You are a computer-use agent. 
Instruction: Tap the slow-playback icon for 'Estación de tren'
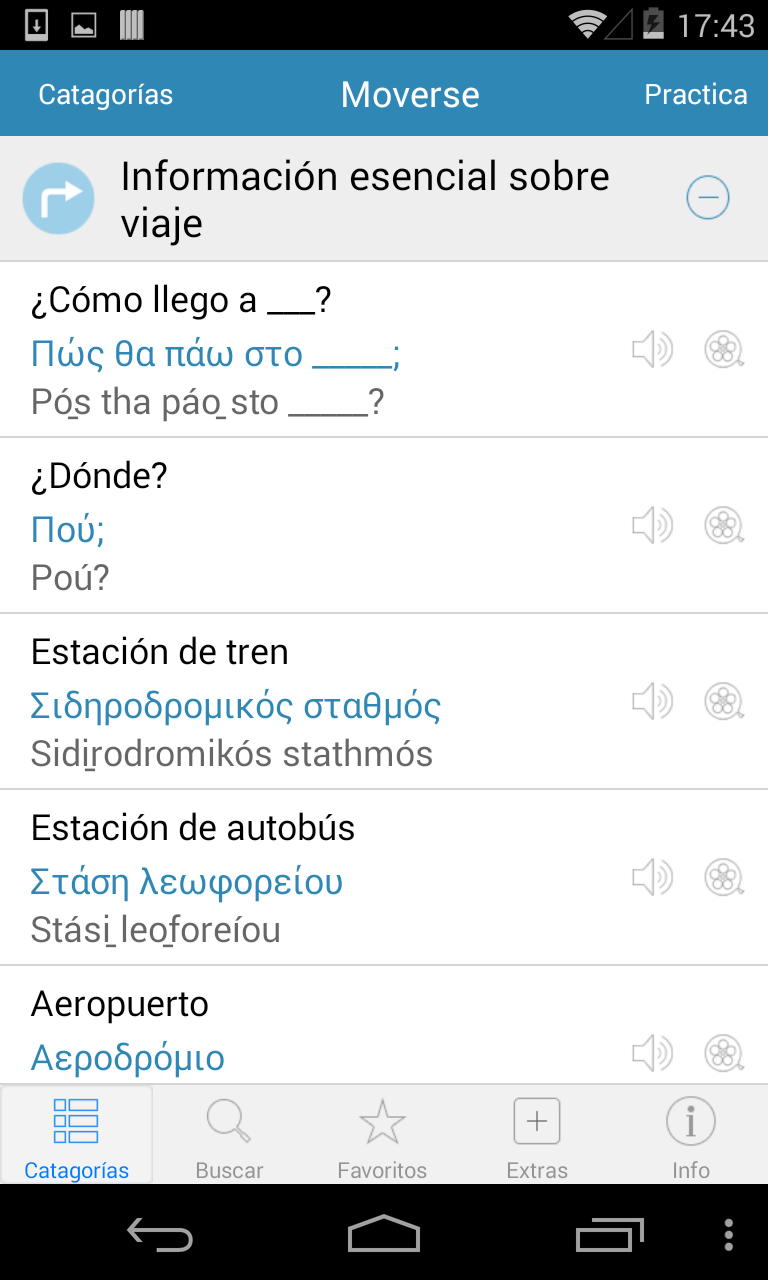pyautogui.click(x=724, y=702)
